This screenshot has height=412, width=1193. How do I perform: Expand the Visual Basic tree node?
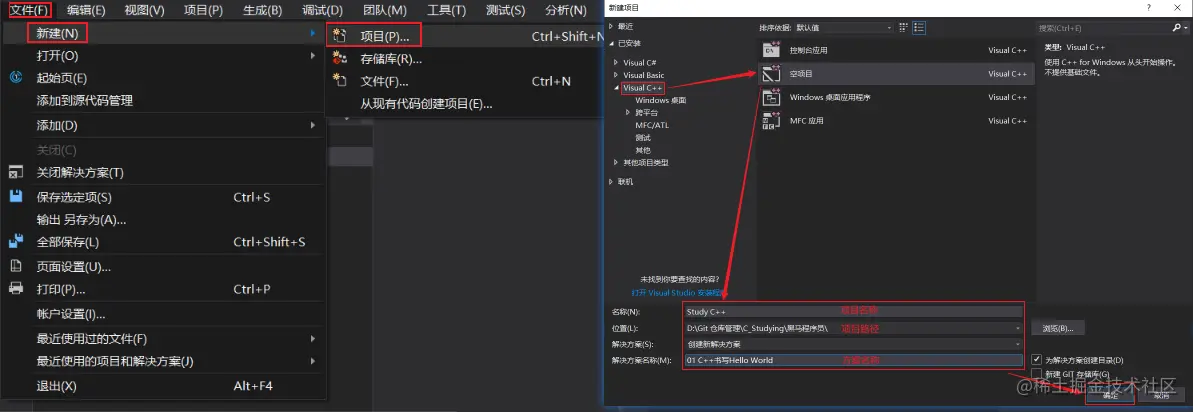click(616, 75)
